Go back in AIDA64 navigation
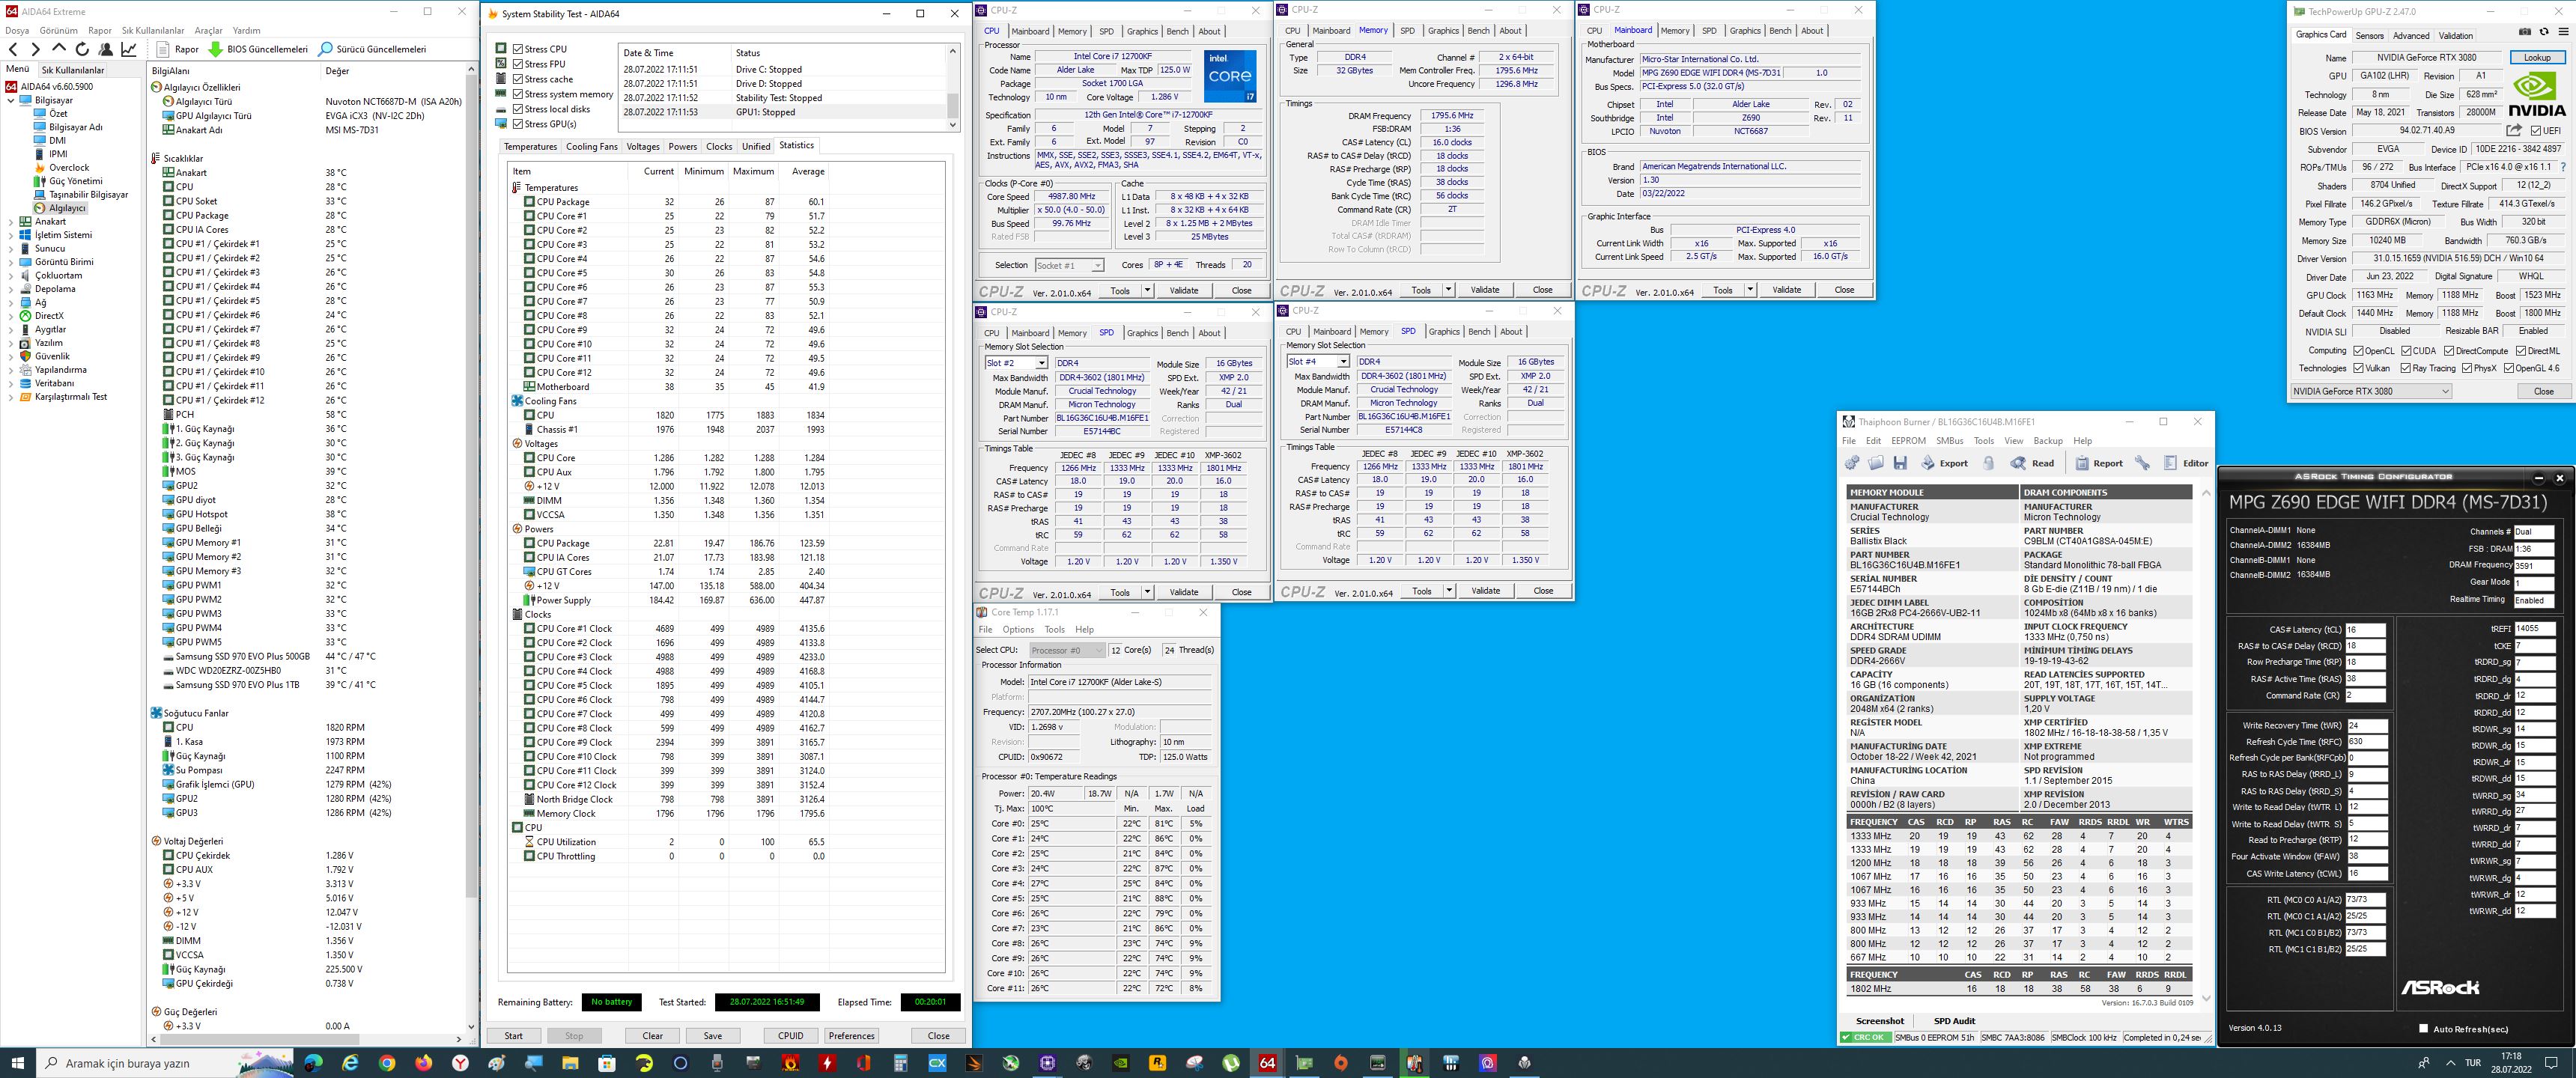The image size is (2576, 1078). [x=12, y=49]
